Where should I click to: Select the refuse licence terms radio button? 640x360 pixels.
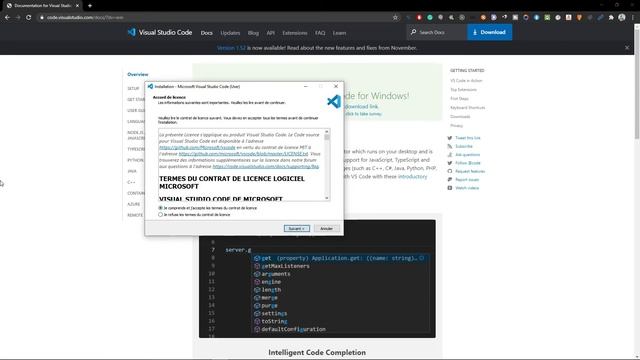(160, 214)
